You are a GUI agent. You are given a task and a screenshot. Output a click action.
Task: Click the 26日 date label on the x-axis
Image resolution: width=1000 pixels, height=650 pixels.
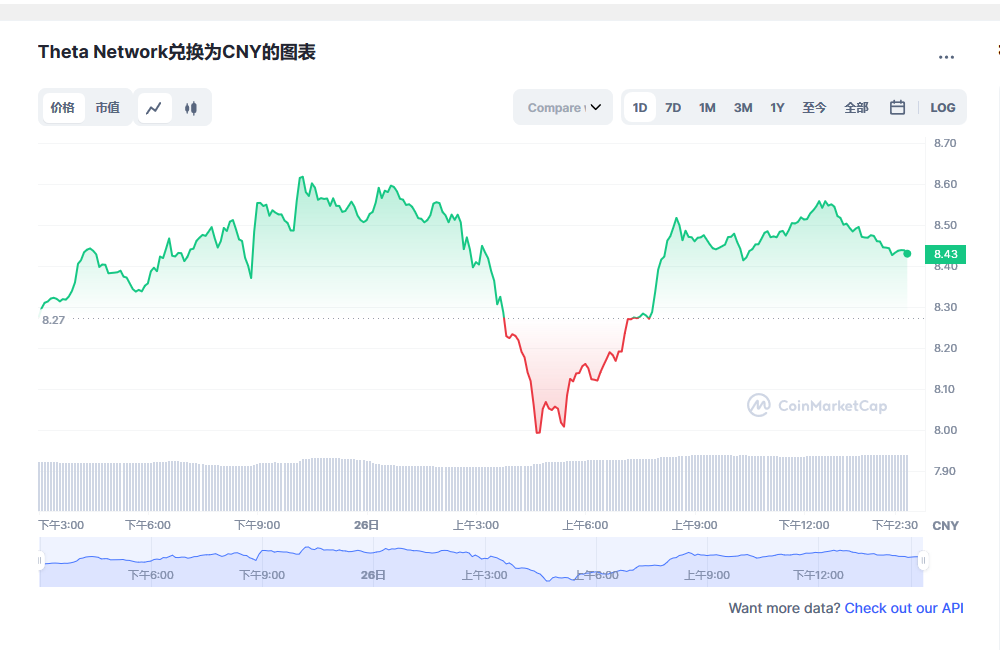(367, 525)
